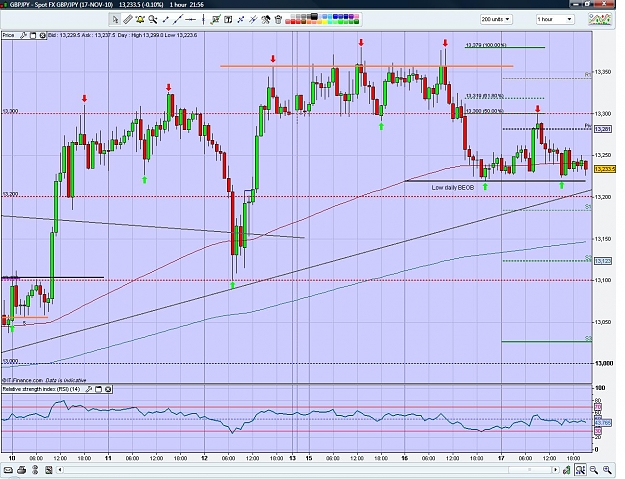This screenshot has height=479, width=625.
Task: Pick the bright red color swatch
Action: (293, 22)
